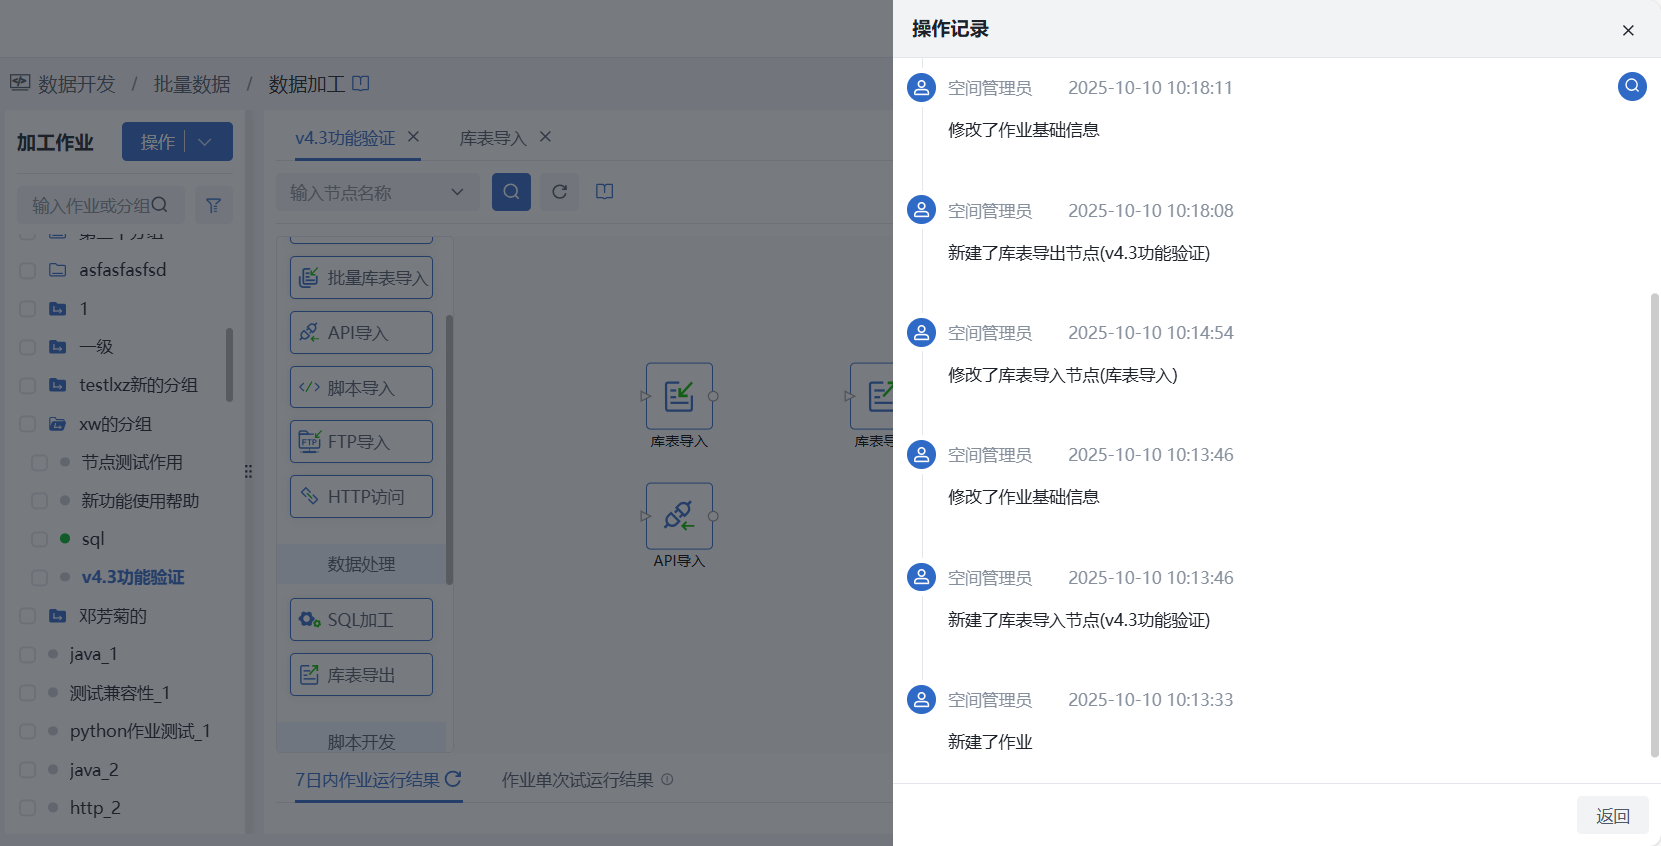Screen dimensions: 1661x846
Task: Click avatar icon beside 10:13:33 record
Action: click(921, 699)
